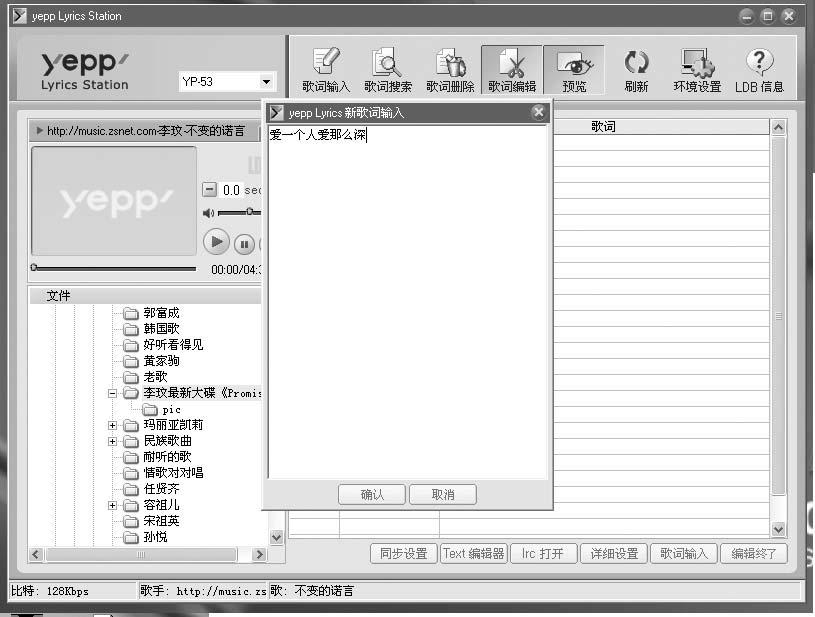
Task: Pause playback with the pause button
Action: (x=244, y=244)
